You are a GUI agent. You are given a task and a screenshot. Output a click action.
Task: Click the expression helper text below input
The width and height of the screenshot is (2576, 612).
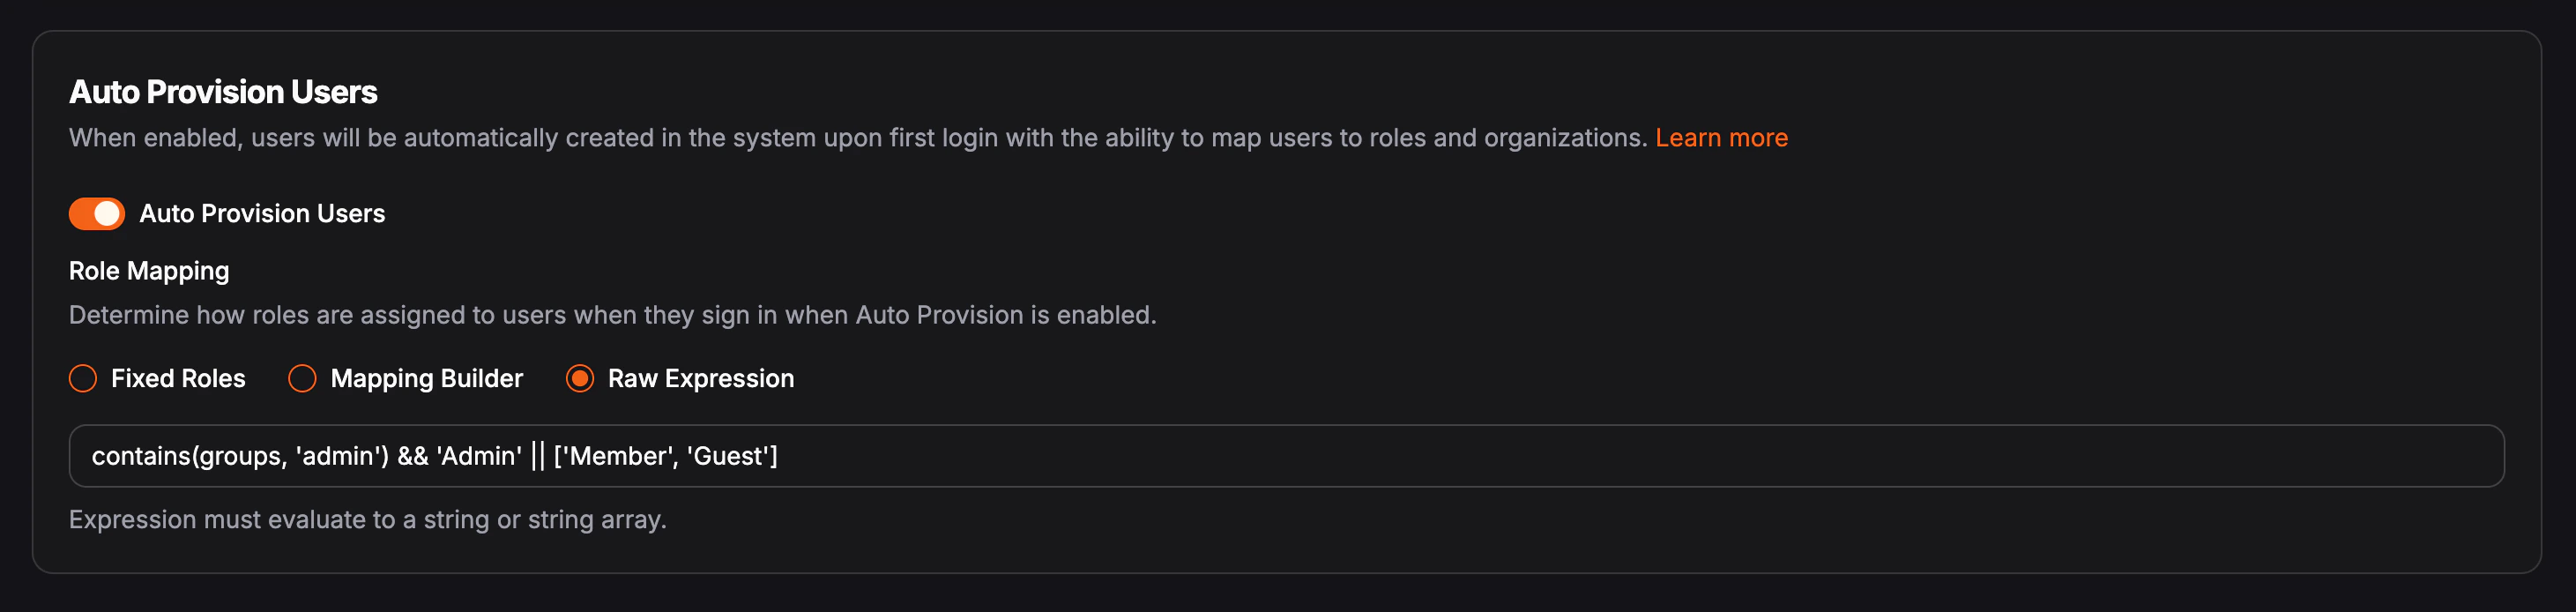pyautogui.click(x=367, y=520)
